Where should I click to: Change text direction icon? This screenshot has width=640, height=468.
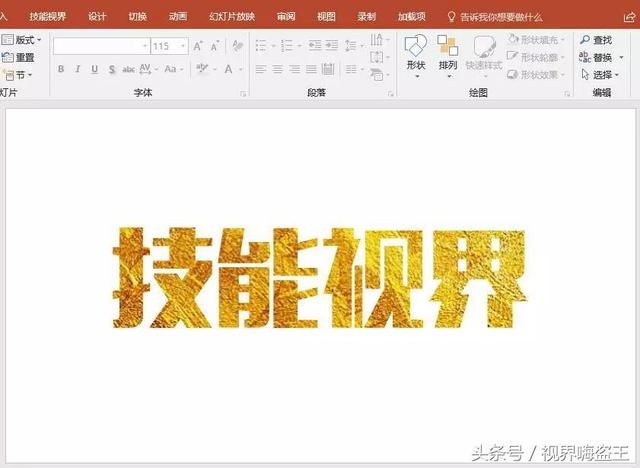pyautogui.click(x=377, y=40)
